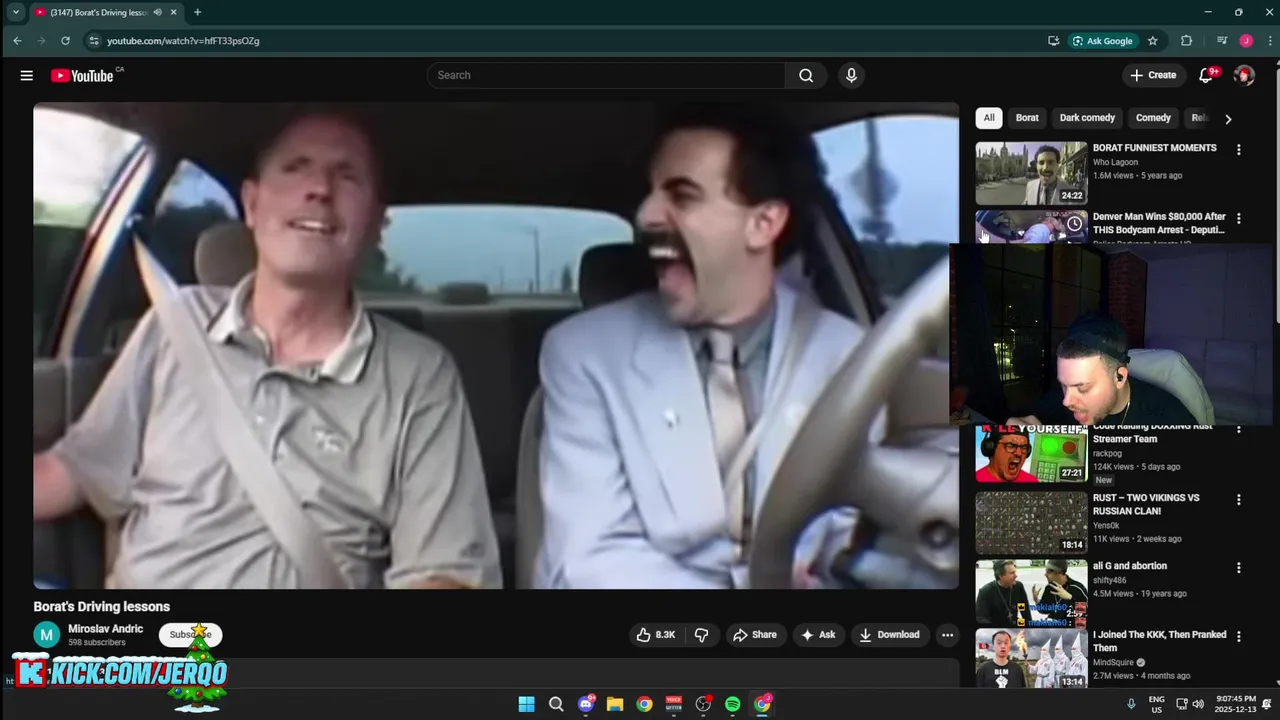The image size is (1280, 720).
Task: Dislike the Borat video
Action: click(701, 634)
